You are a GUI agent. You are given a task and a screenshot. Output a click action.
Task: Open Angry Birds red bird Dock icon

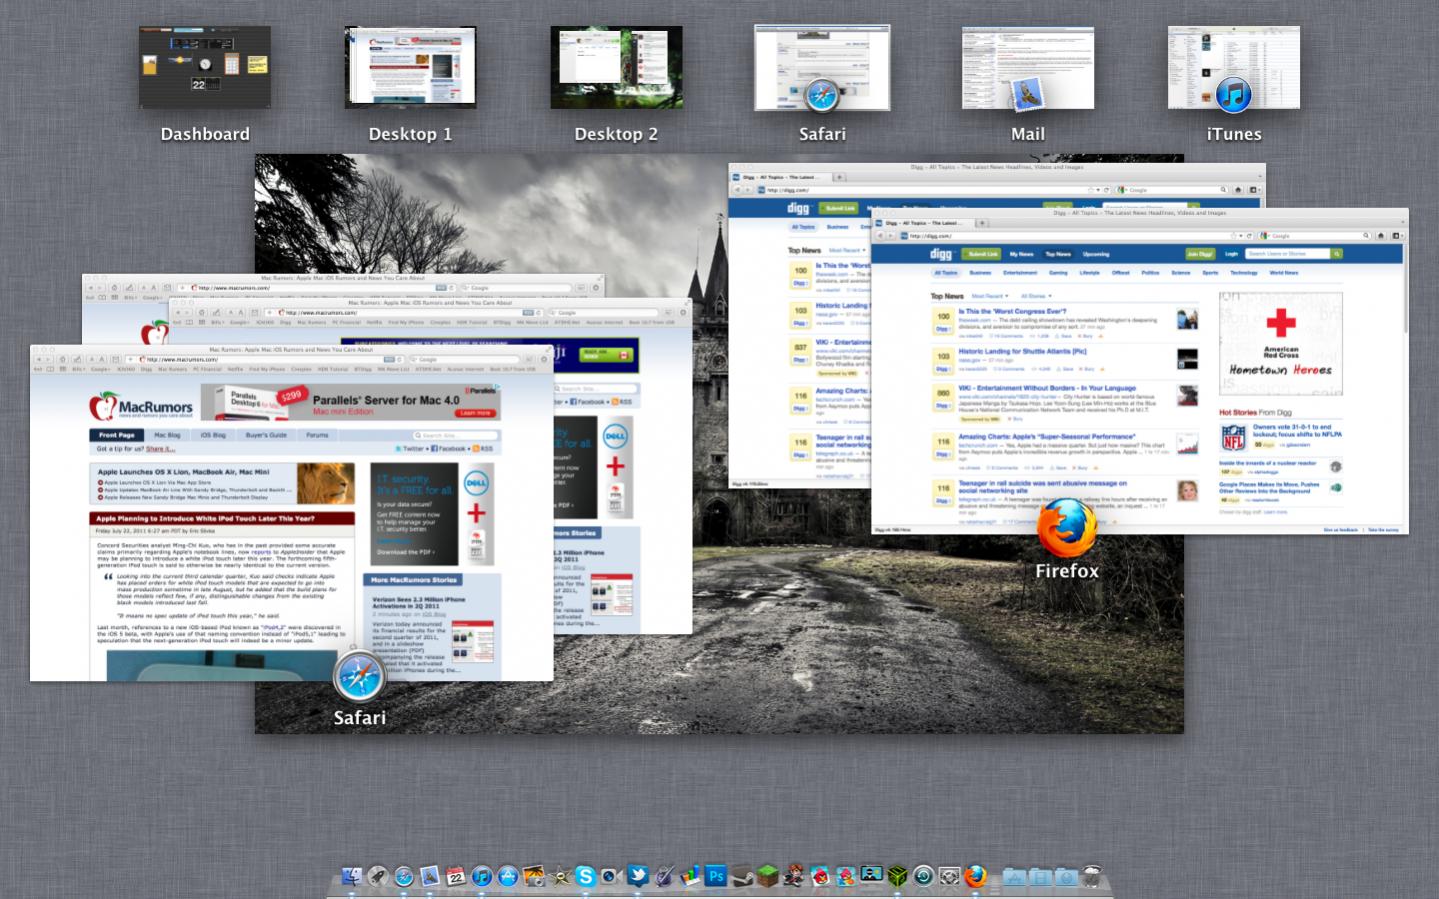[820, 877]
